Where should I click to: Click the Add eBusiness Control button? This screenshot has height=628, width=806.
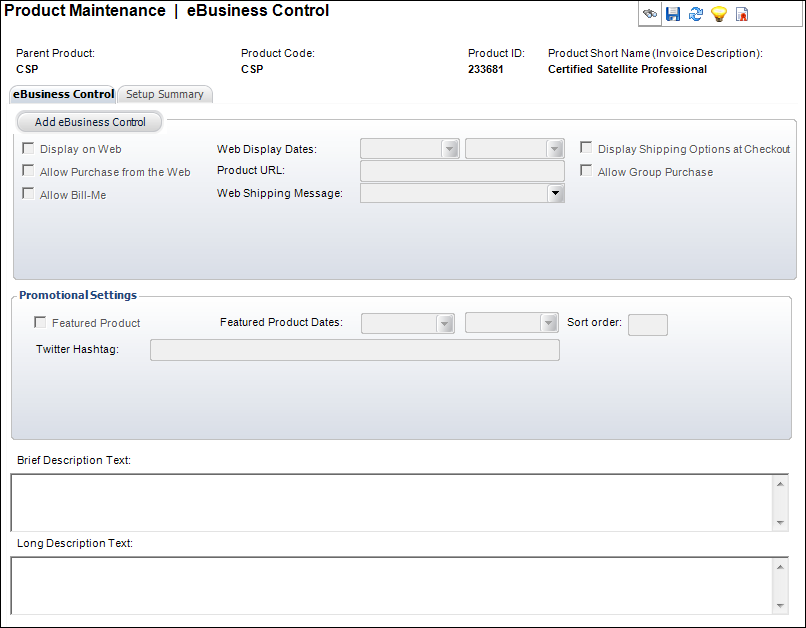pyautogui.click(x=90, y=122)
